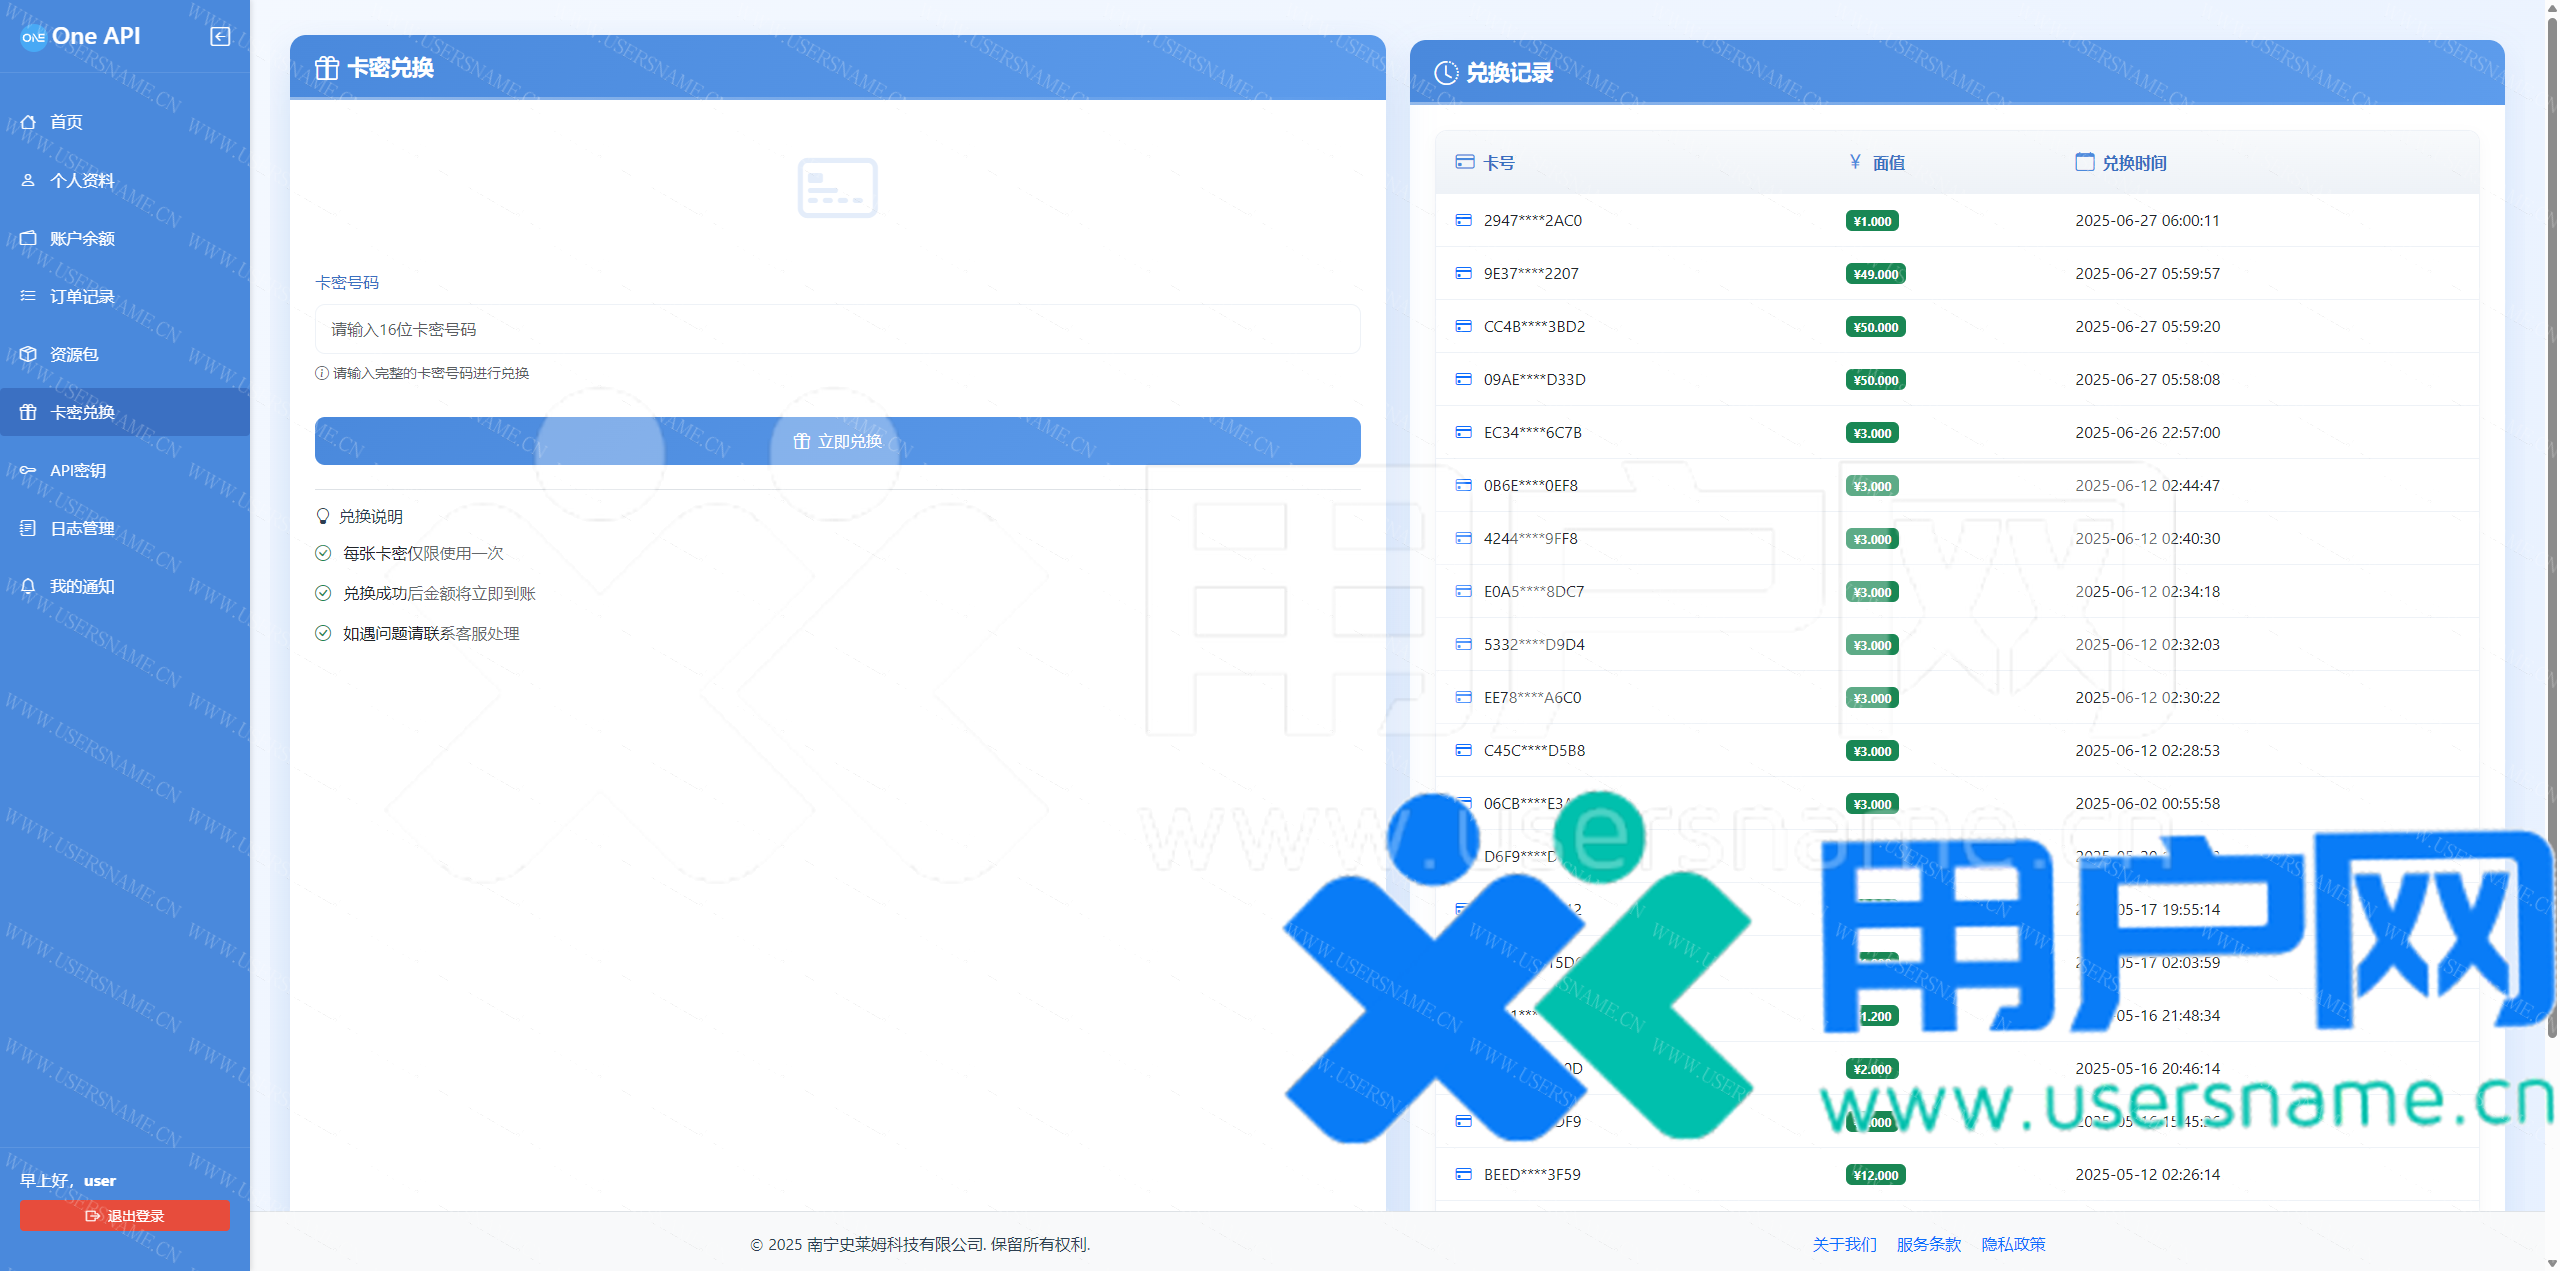Viewport: 2560px width, 1271px height.
Task: Click the 我的通知 bell icon
Action: pyautogui.click(x=28, y=586)
